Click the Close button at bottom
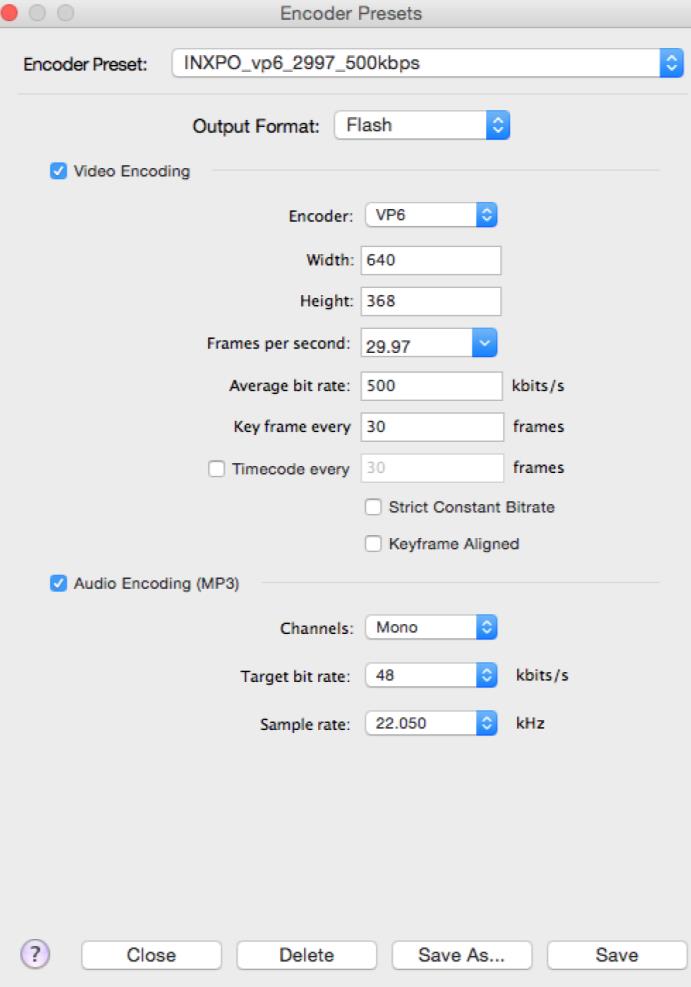Screen dimensions: 691x987 (151, 955)
